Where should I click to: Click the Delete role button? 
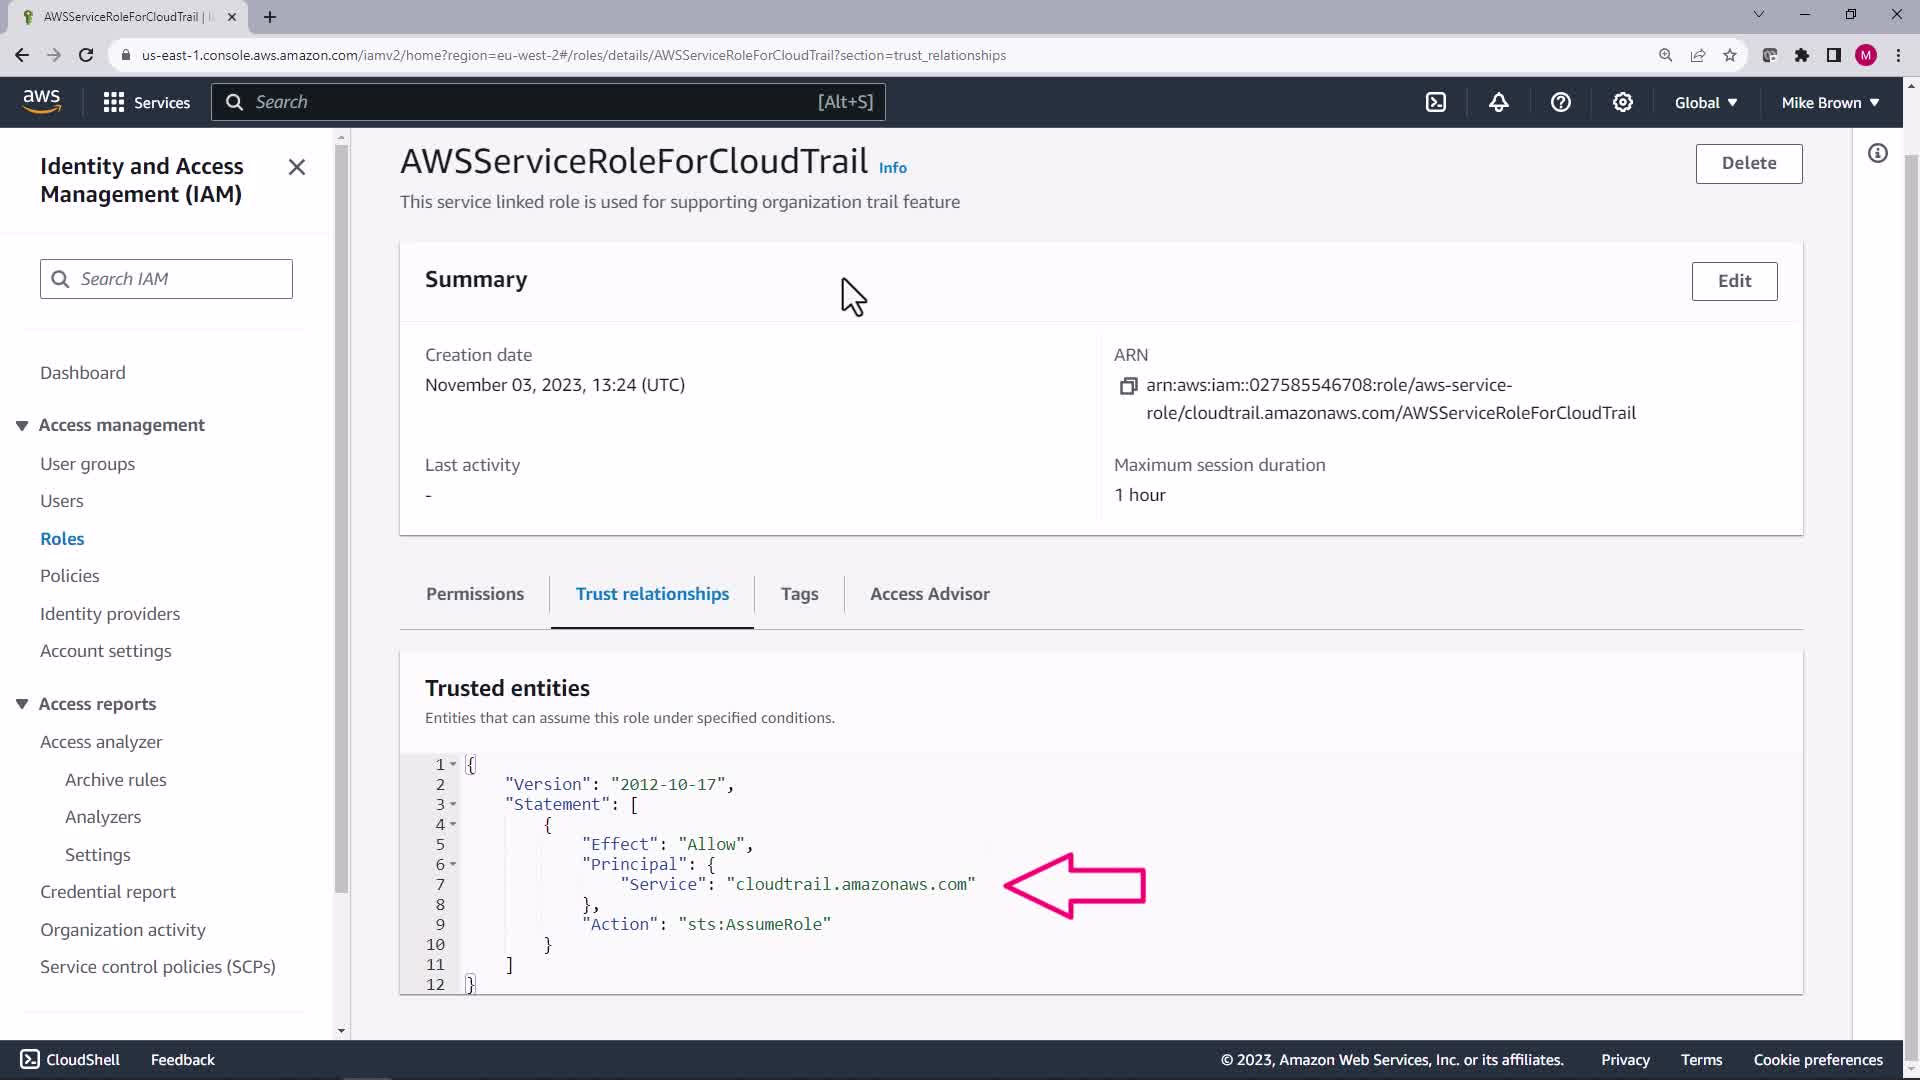tap(1748, 163)
